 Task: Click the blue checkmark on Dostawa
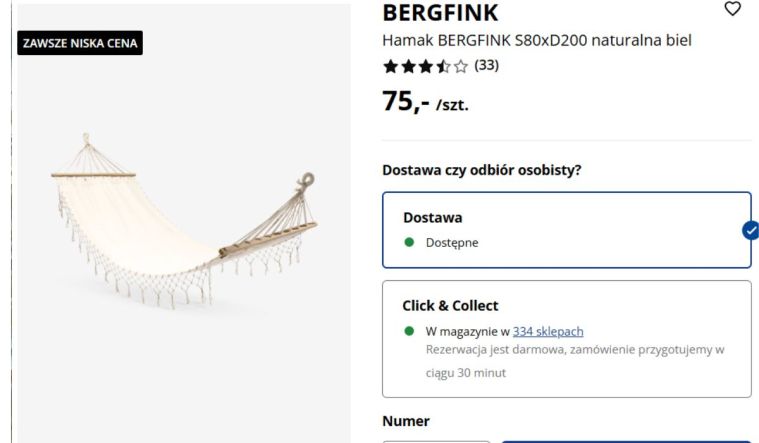tap(750, 230)
